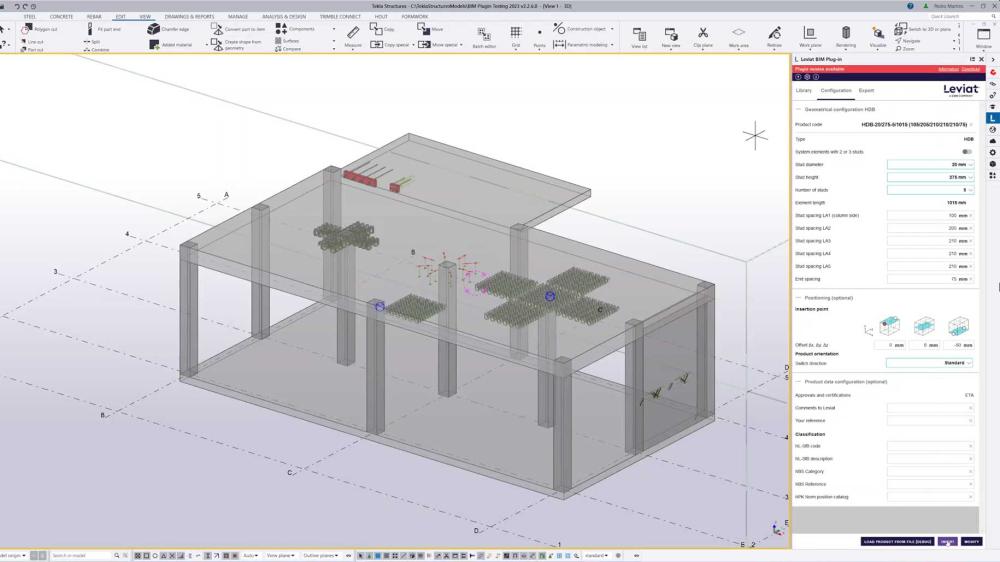Click the Rendering icon
The height and width of the screenshot is (562, 1000).
[846, 36]
